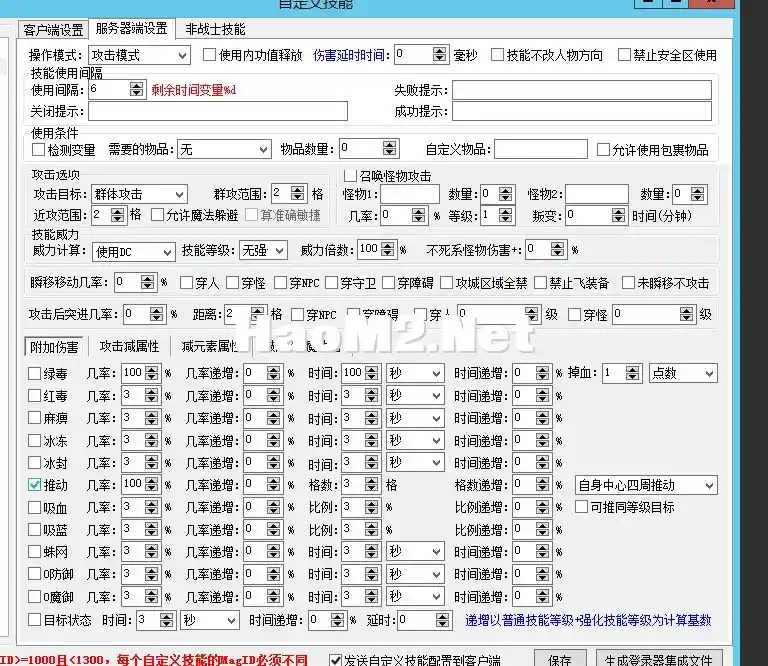
Task: Open the 减元素属性 sub-tab
Action: click(209, 347)
